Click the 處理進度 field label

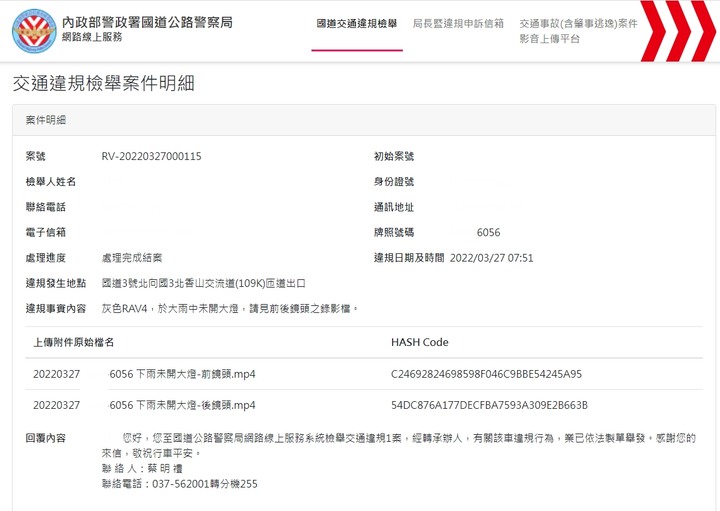coord(45,258)
